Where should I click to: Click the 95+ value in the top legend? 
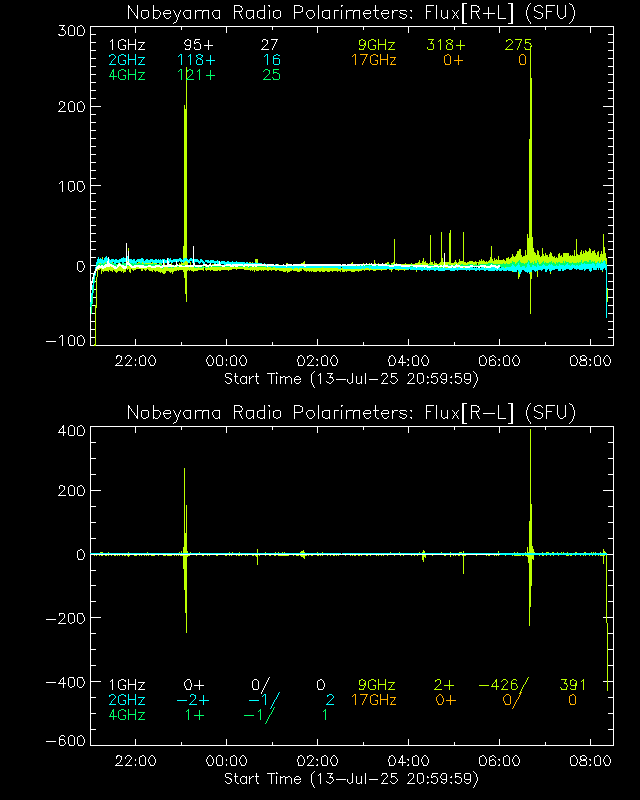click(x=199, y=45)
